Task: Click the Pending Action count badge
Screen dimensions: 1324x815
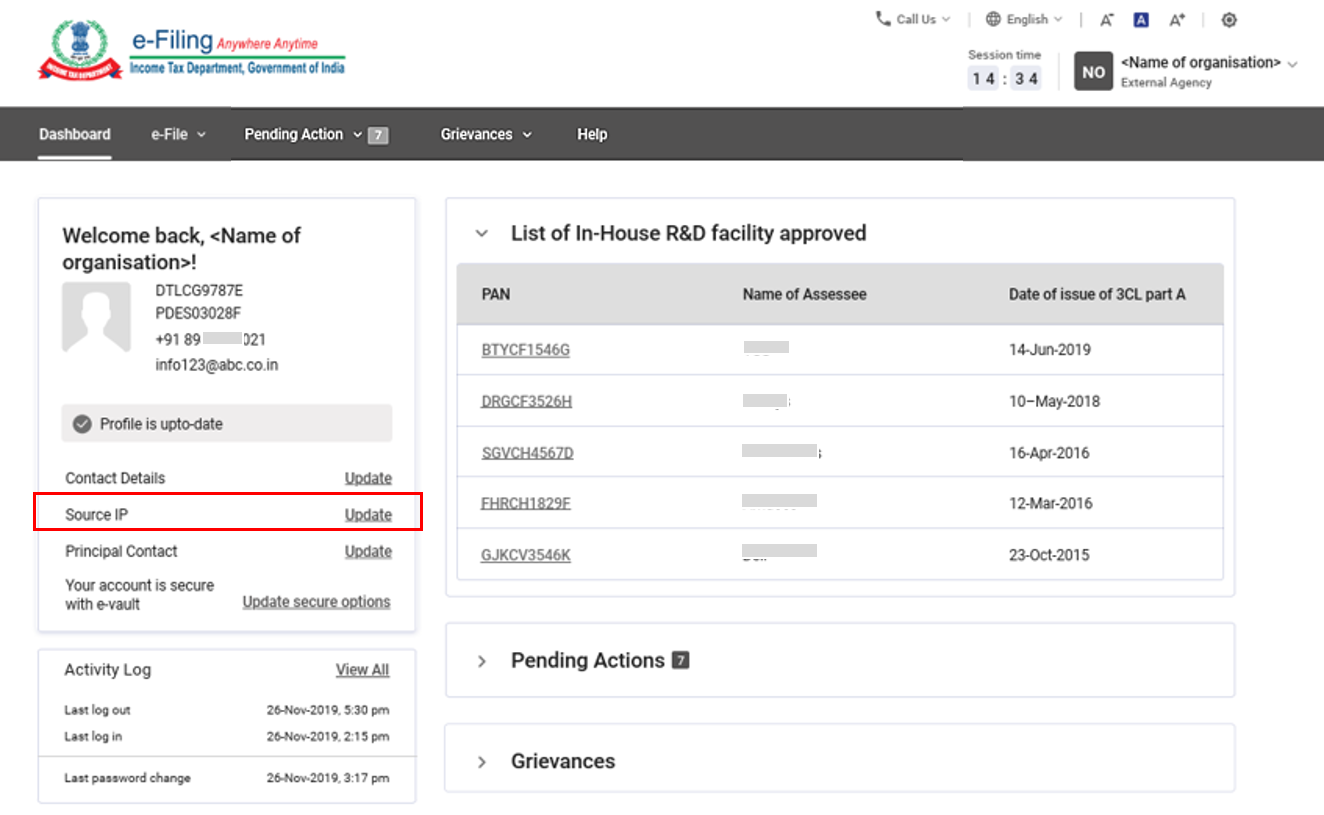Action: [x=377, y=135]
